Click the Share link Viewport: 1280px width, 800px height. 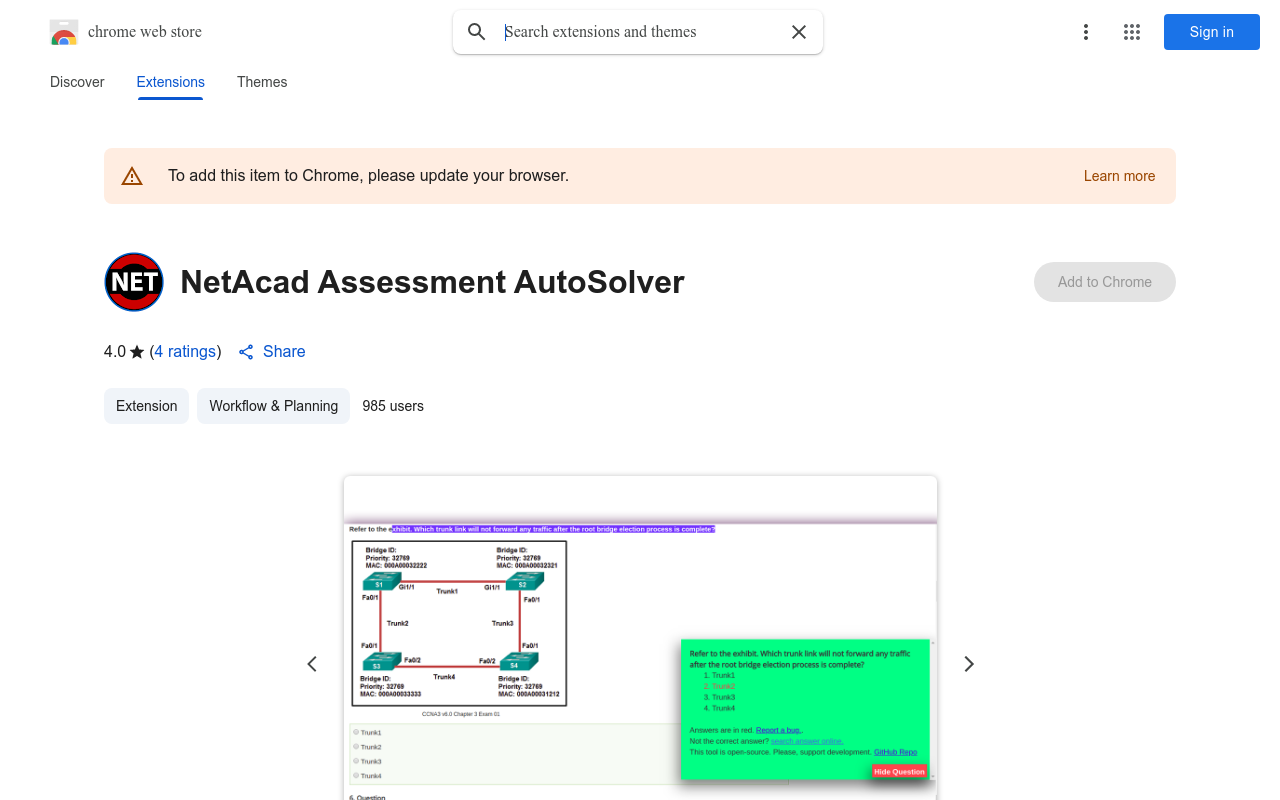coord(284,352)
